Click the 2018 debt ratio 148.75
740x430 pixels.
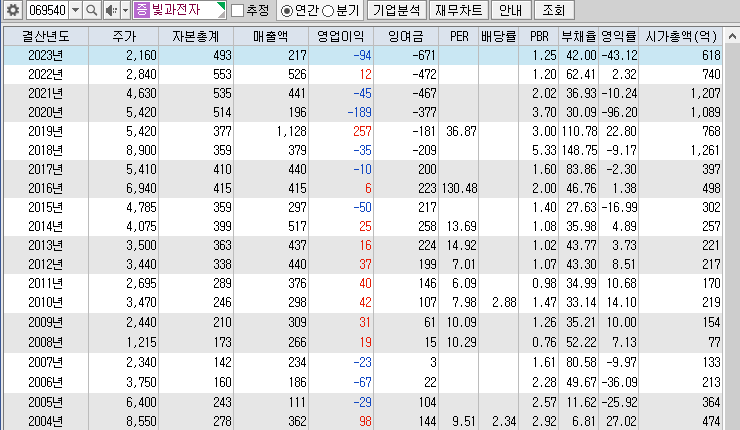pos(579,150)
